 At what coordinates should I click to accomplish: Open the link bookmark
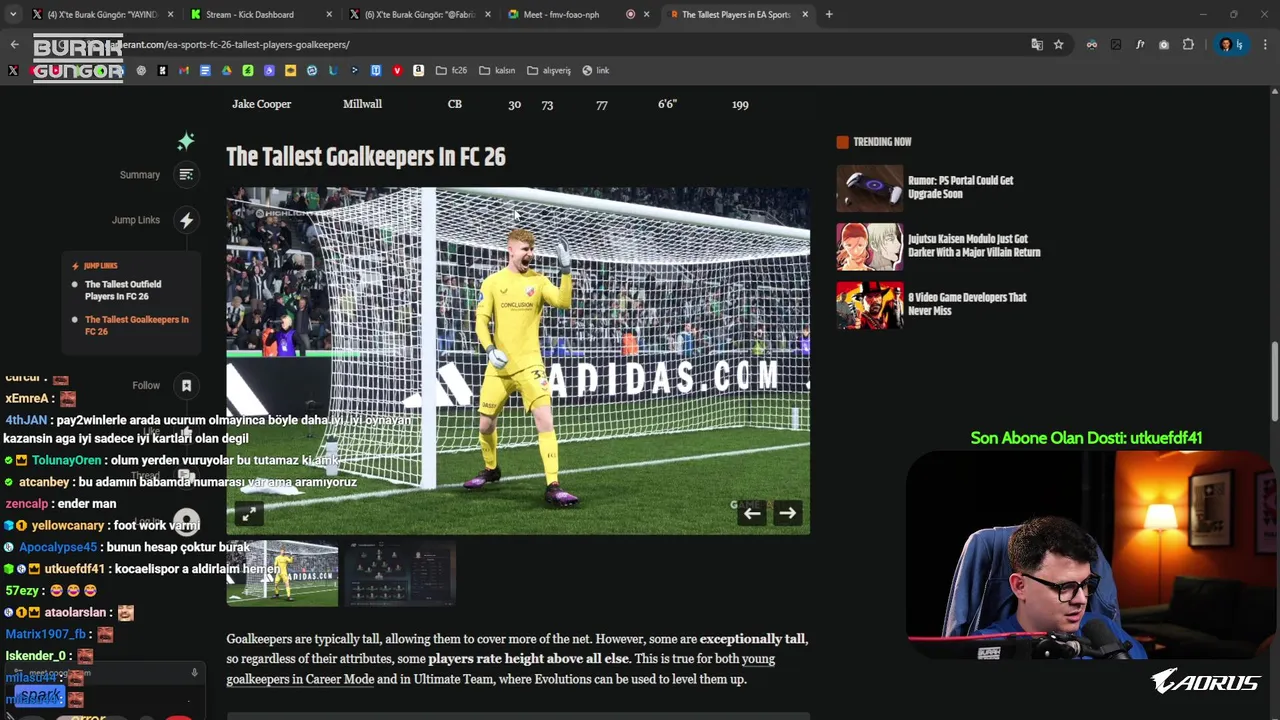pyautogui.click(x=595, y=70)
